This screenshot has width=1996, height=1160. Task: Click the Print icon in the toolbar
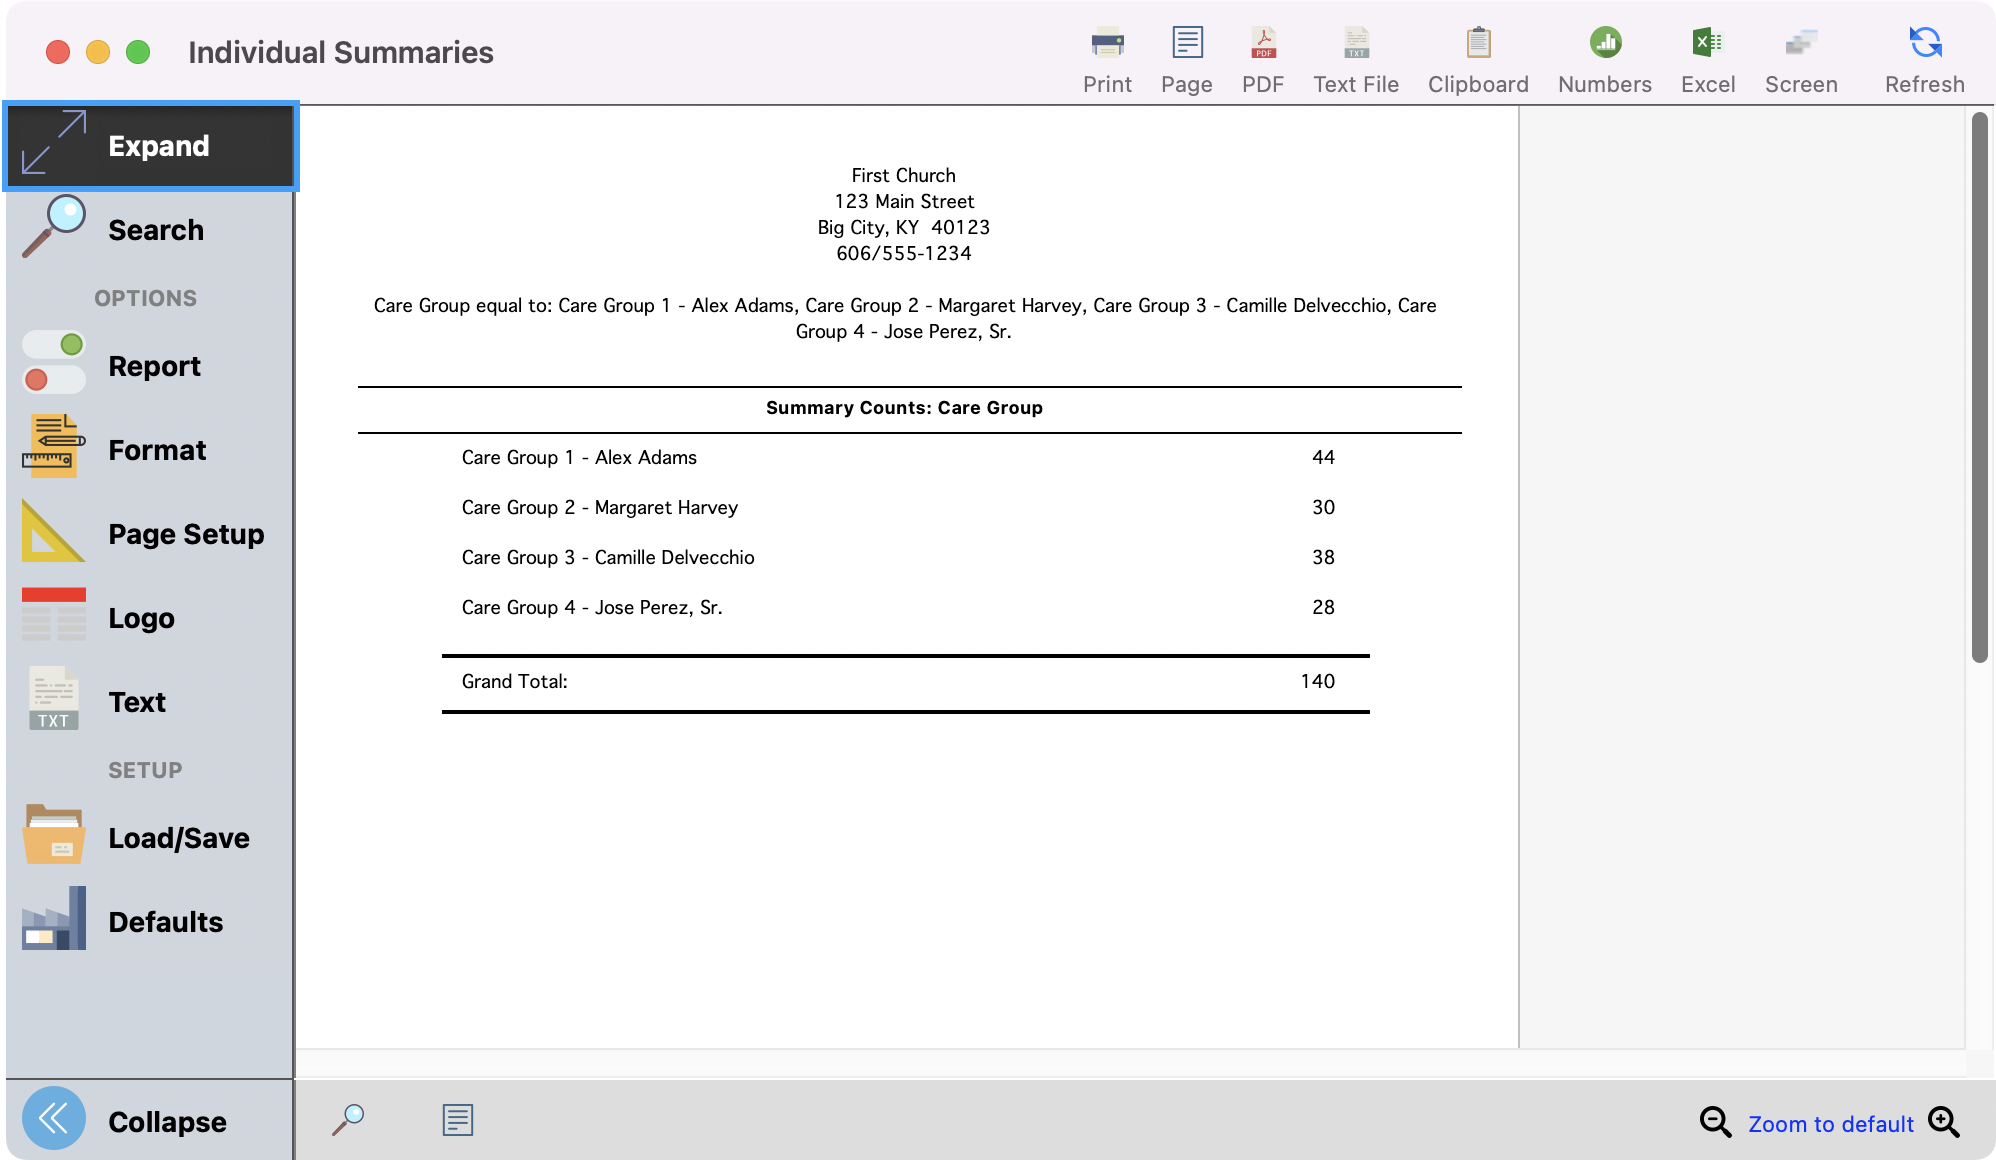tap(1106, 55)
